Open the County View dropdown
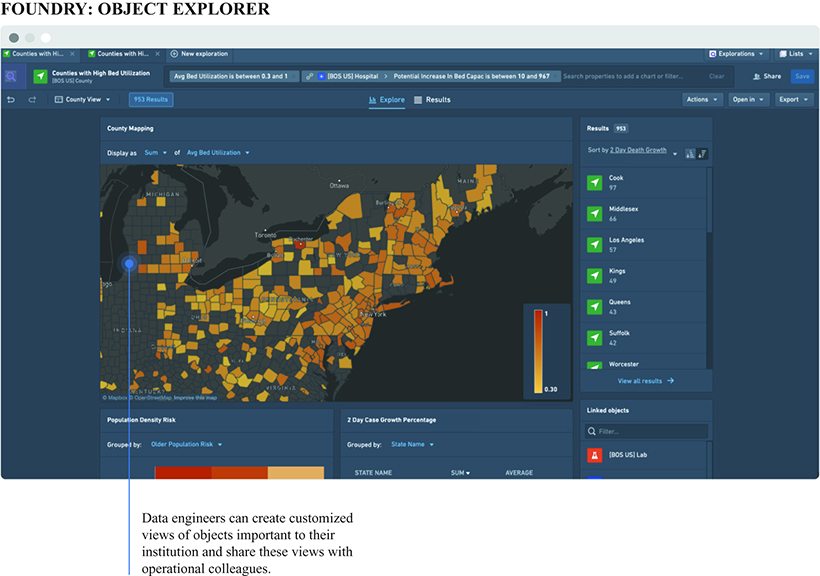Screen dimensions: 820x576 (84, 100)
